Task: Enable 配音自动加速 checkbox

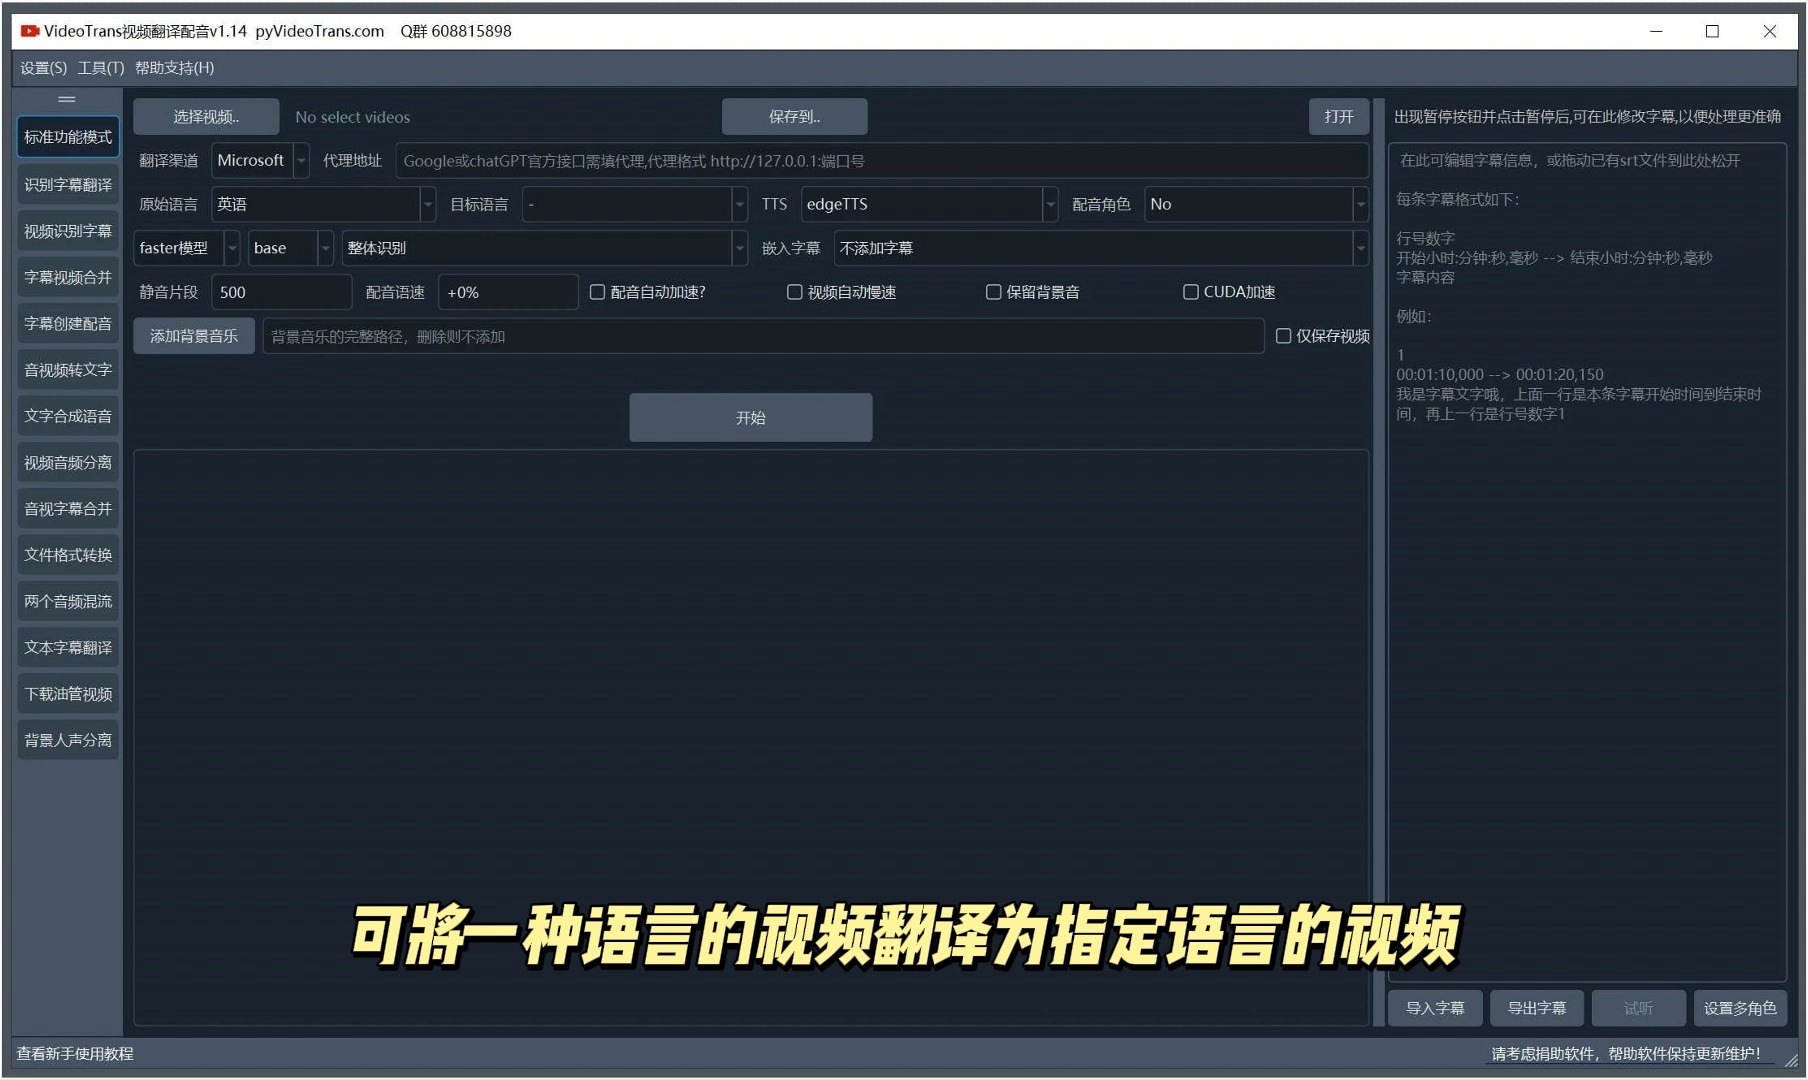Action: 597,292
